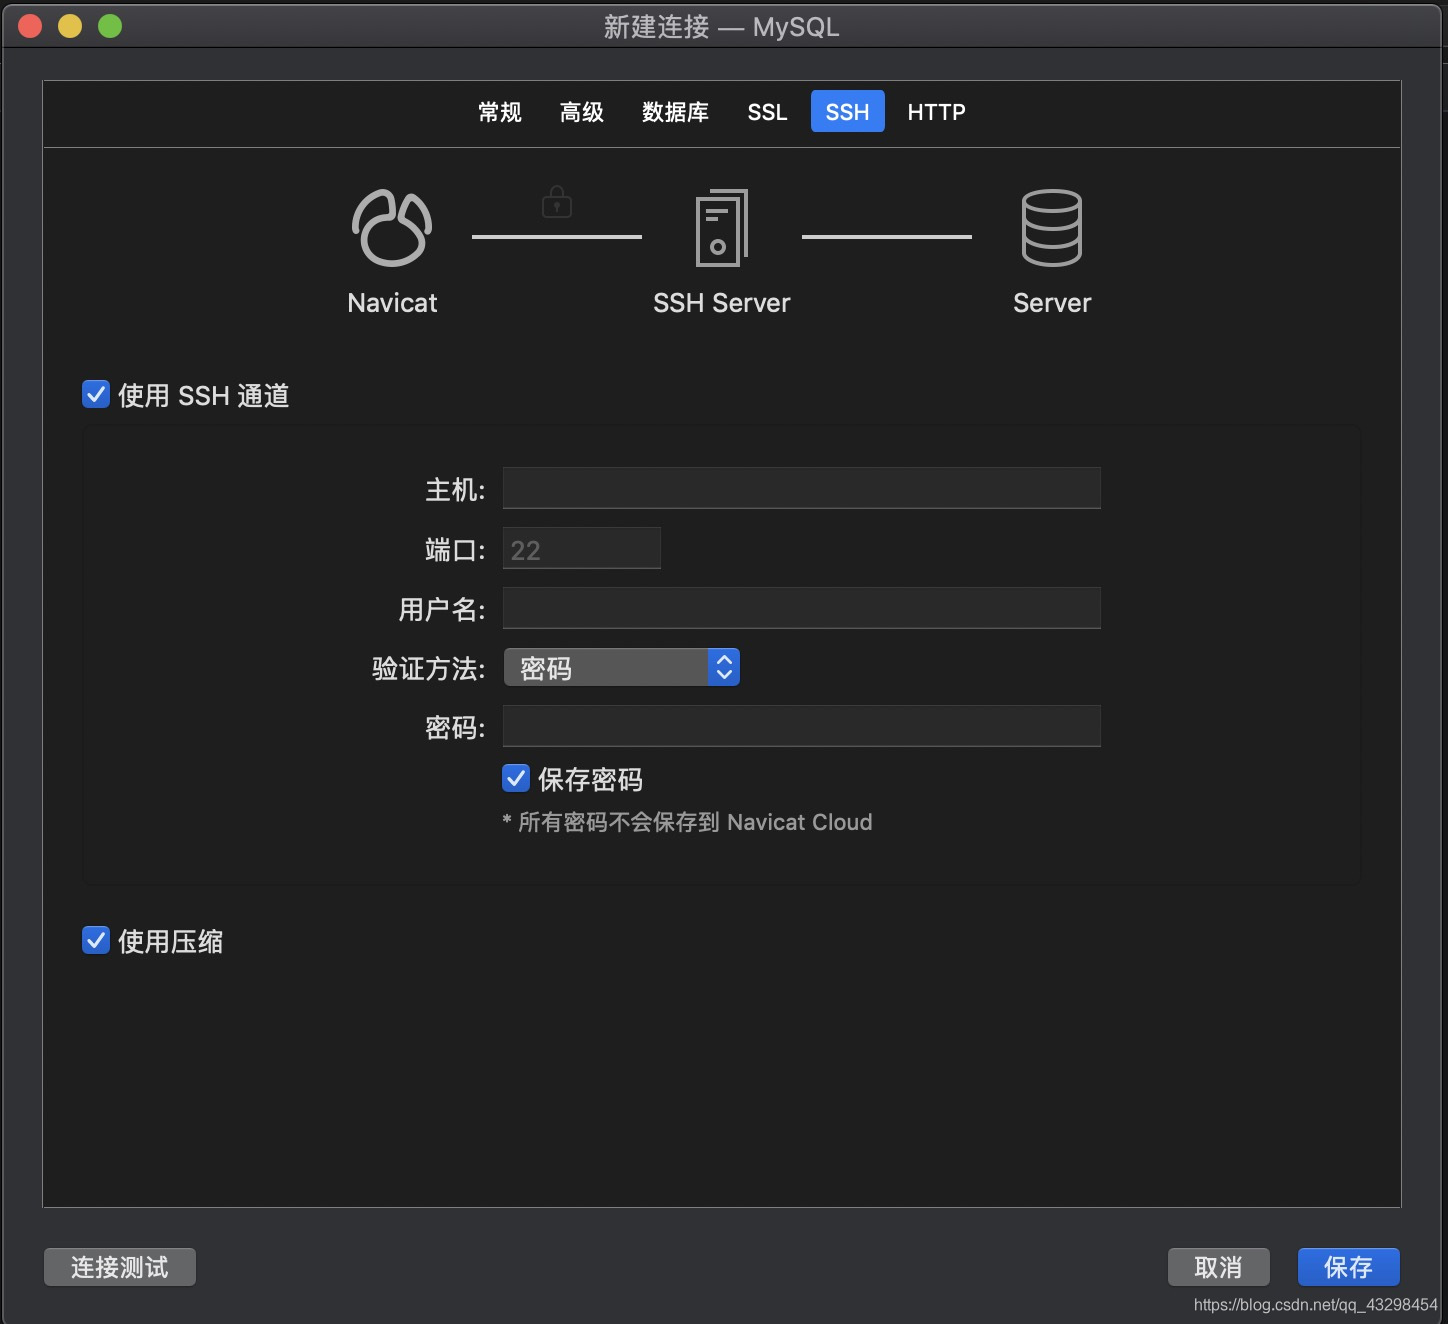This screenshot has height=1324, width=1448.
Task: Click into the 密码 input field
Action: point(801,726)
